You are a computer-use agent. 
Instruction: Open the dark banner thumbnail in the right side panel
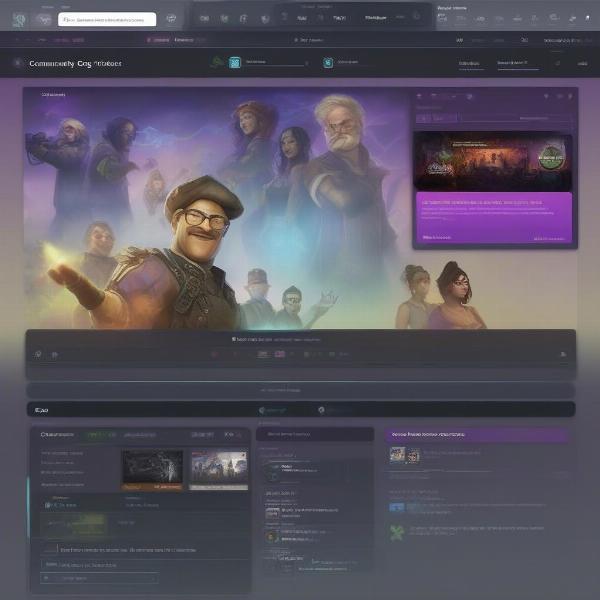point(493,161)
